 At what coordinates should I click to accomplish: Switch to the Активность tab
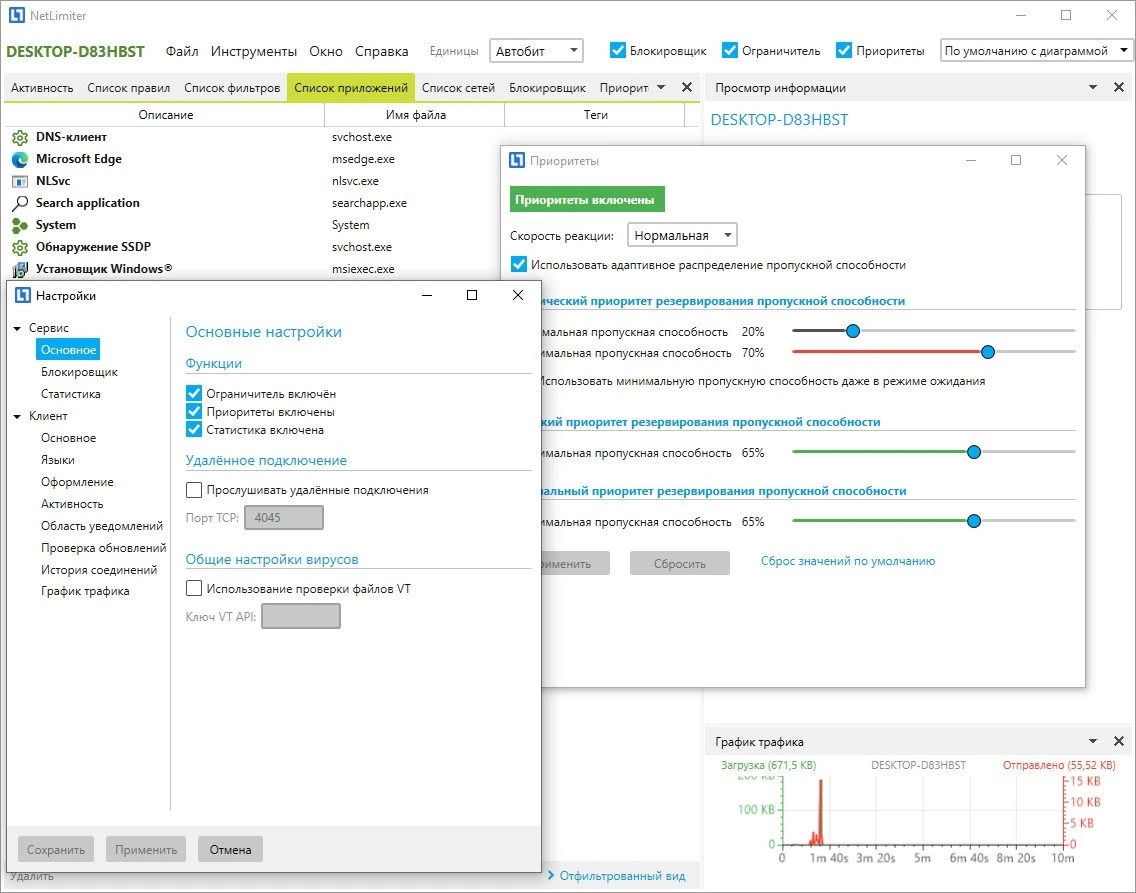pos(42,88)
